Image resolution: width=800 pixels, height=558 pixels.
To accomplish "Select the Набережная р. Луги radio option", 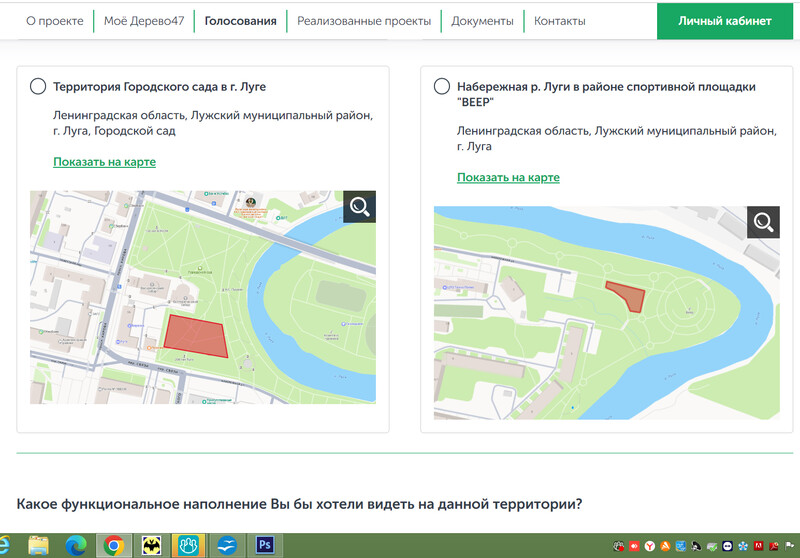I will [x=442, y=87].
